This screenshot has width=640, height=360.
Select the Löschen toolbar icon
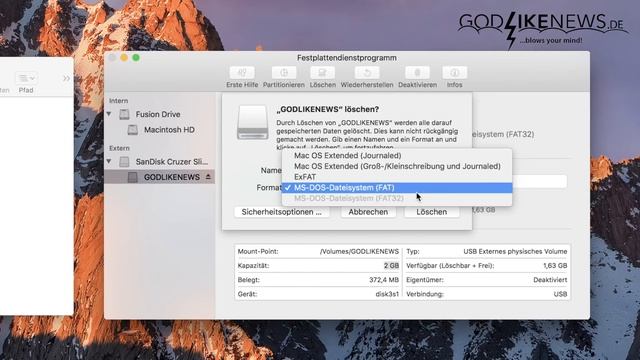pyautogui.click(x=322, y=73)
